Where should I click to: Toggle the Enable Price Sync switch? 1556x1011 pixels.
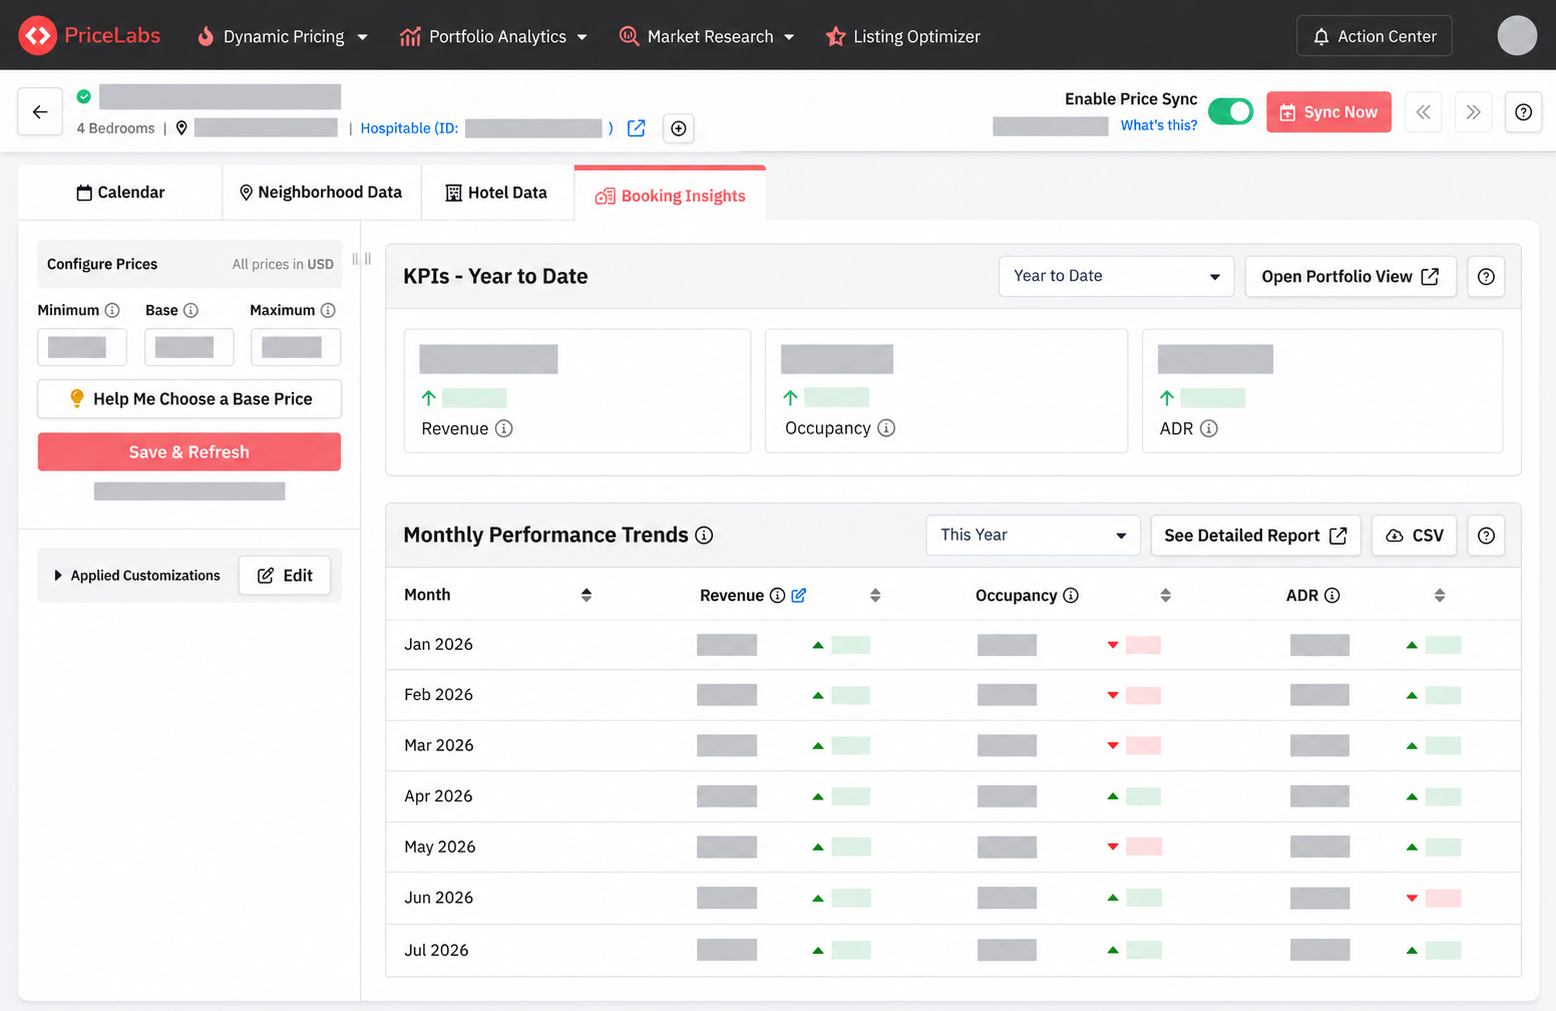click(1231, 111)
